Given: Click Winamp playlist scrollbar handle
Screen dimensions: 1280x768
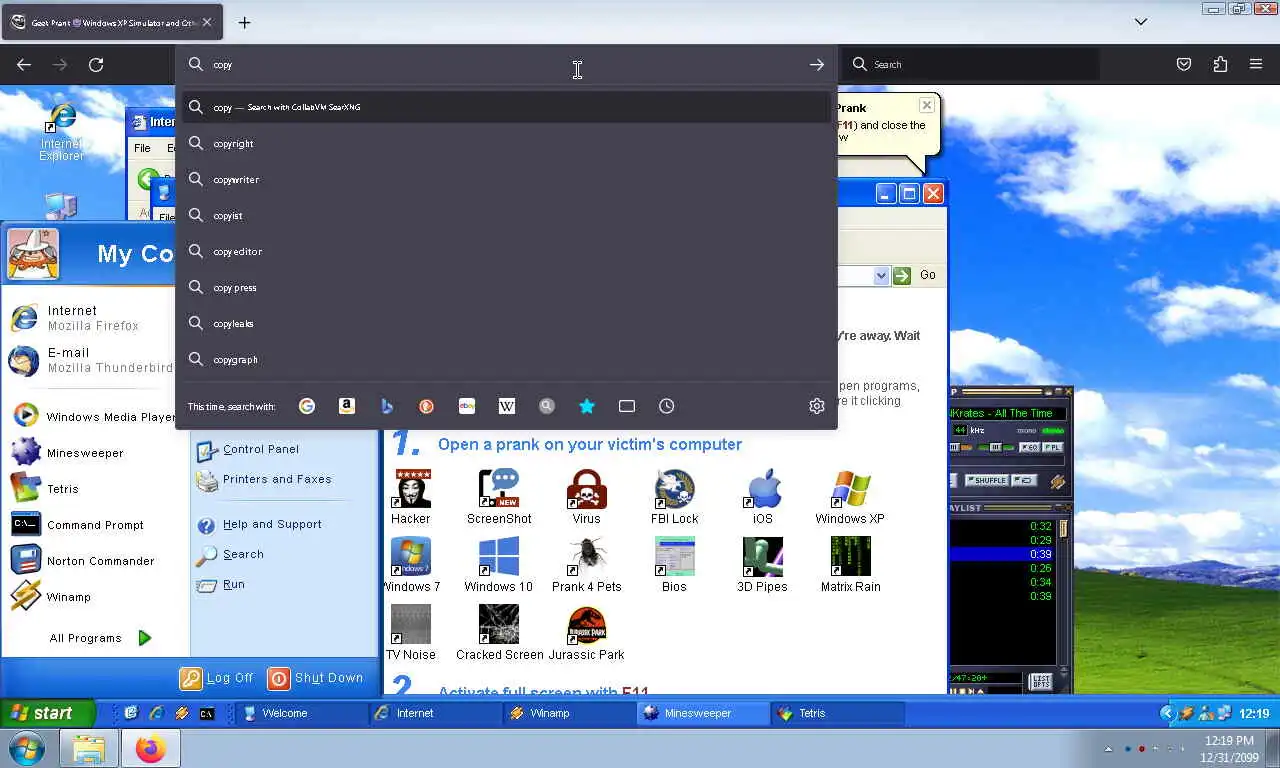Looking at the screenshot, I should coord(1064,527).
